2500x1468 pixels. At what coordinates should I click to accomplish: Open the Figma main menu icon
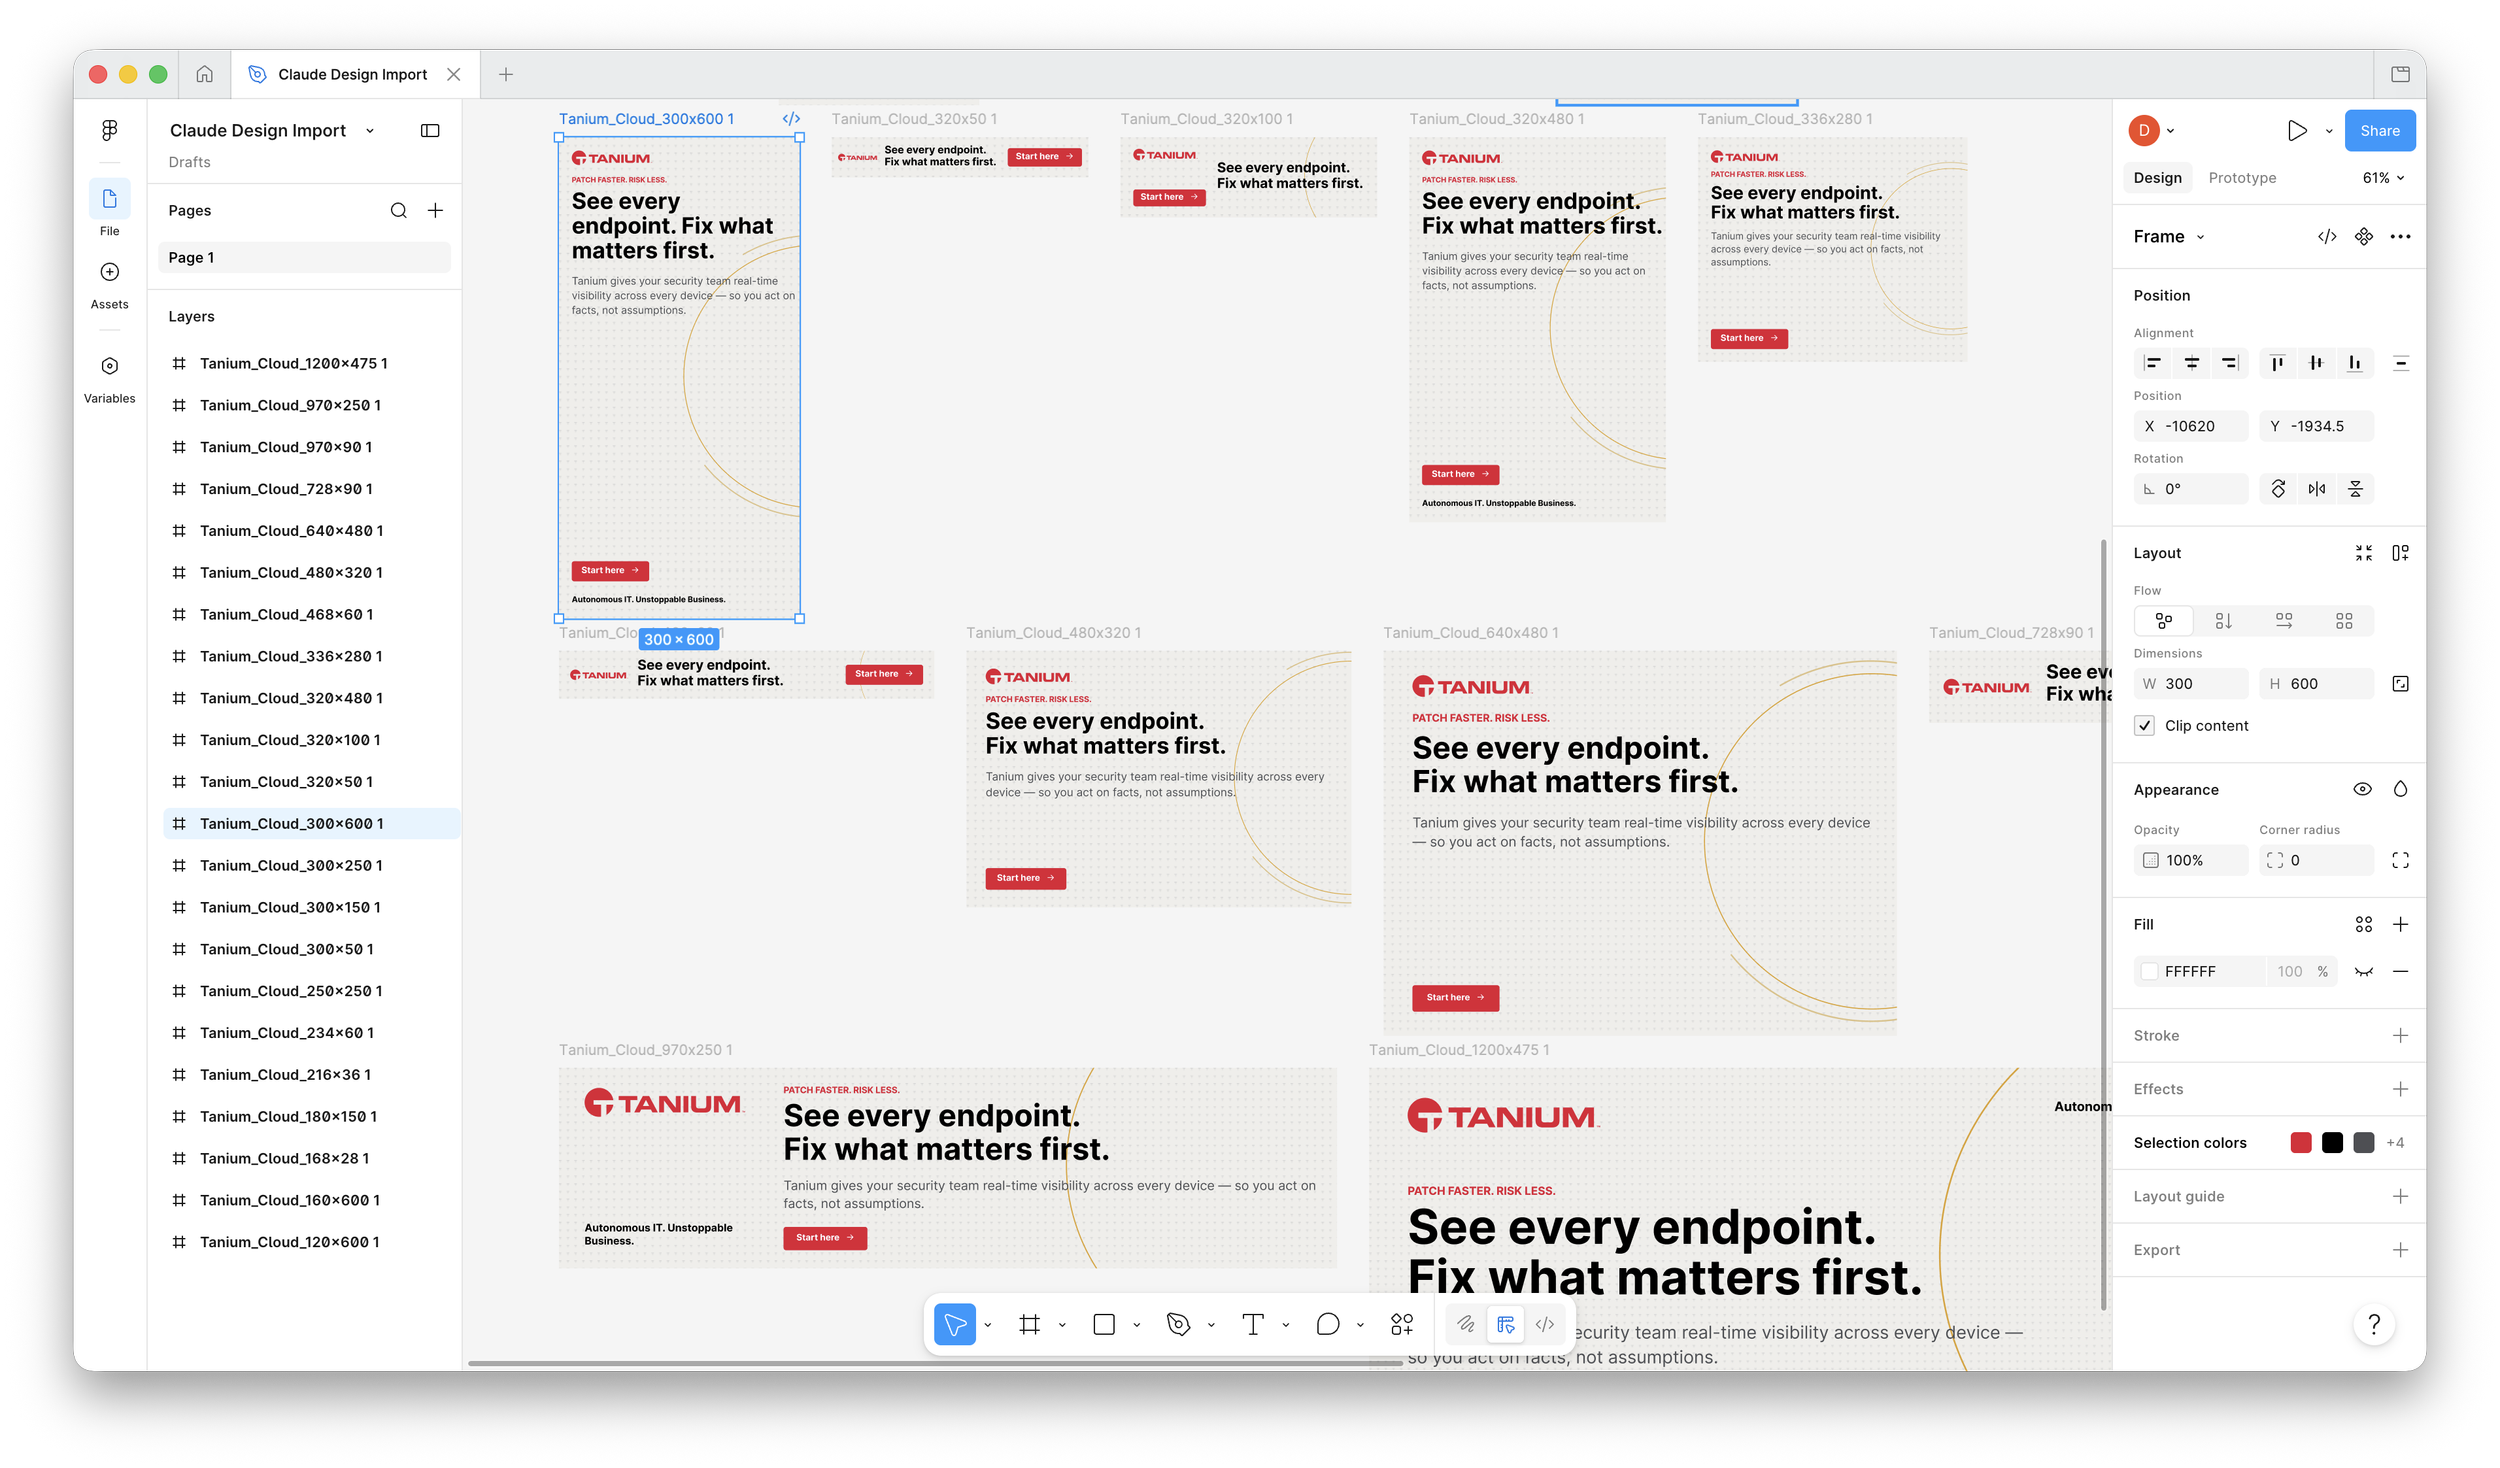(x=110, y=130)
